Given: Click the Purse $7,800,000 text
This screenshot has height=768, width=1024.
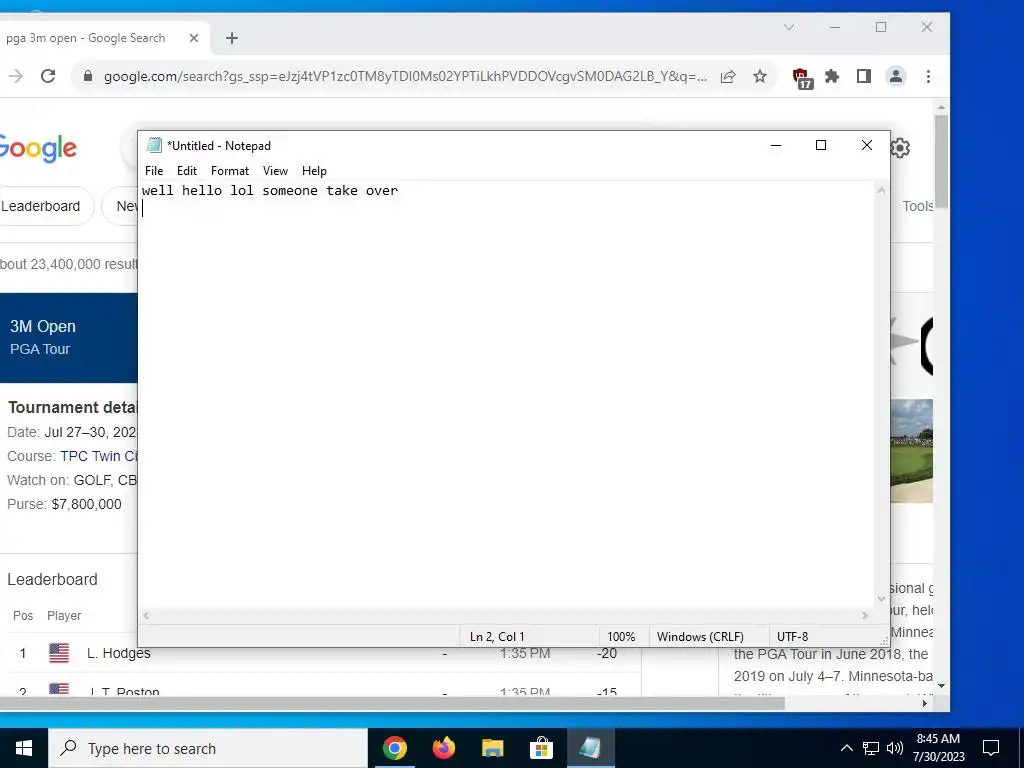Looking at the screenshot, I should pos(64,504).
